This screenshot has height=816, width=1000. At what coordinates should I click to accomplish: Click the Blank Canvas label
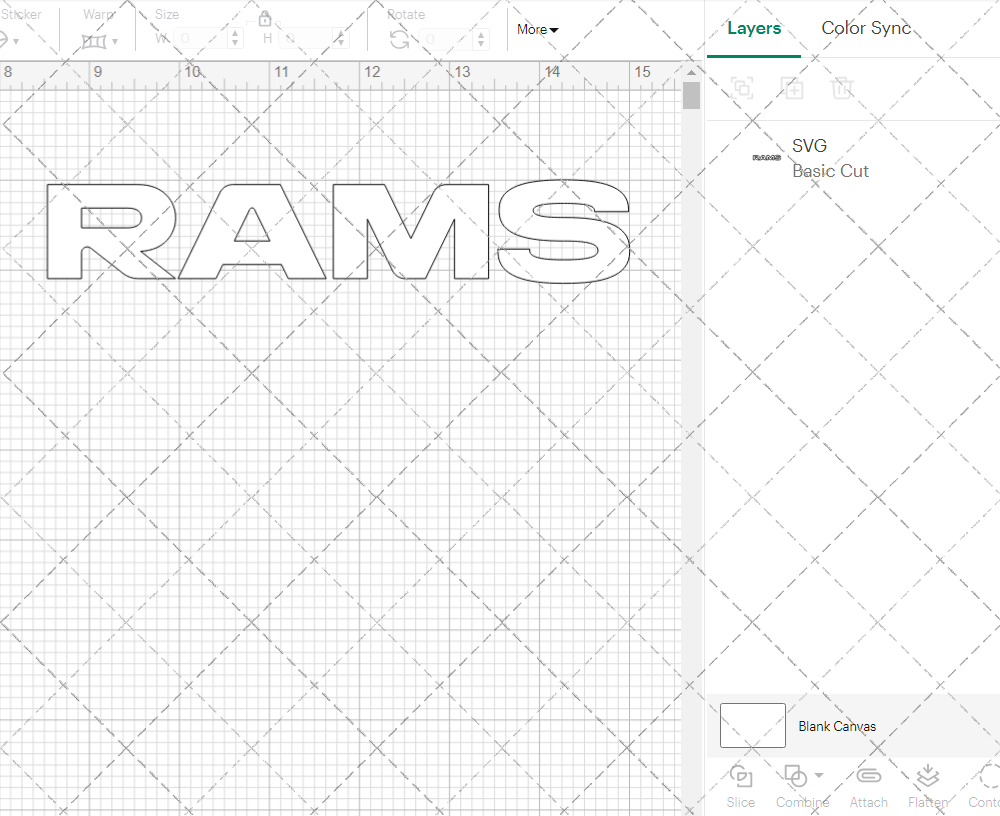[x=837, y=726]
